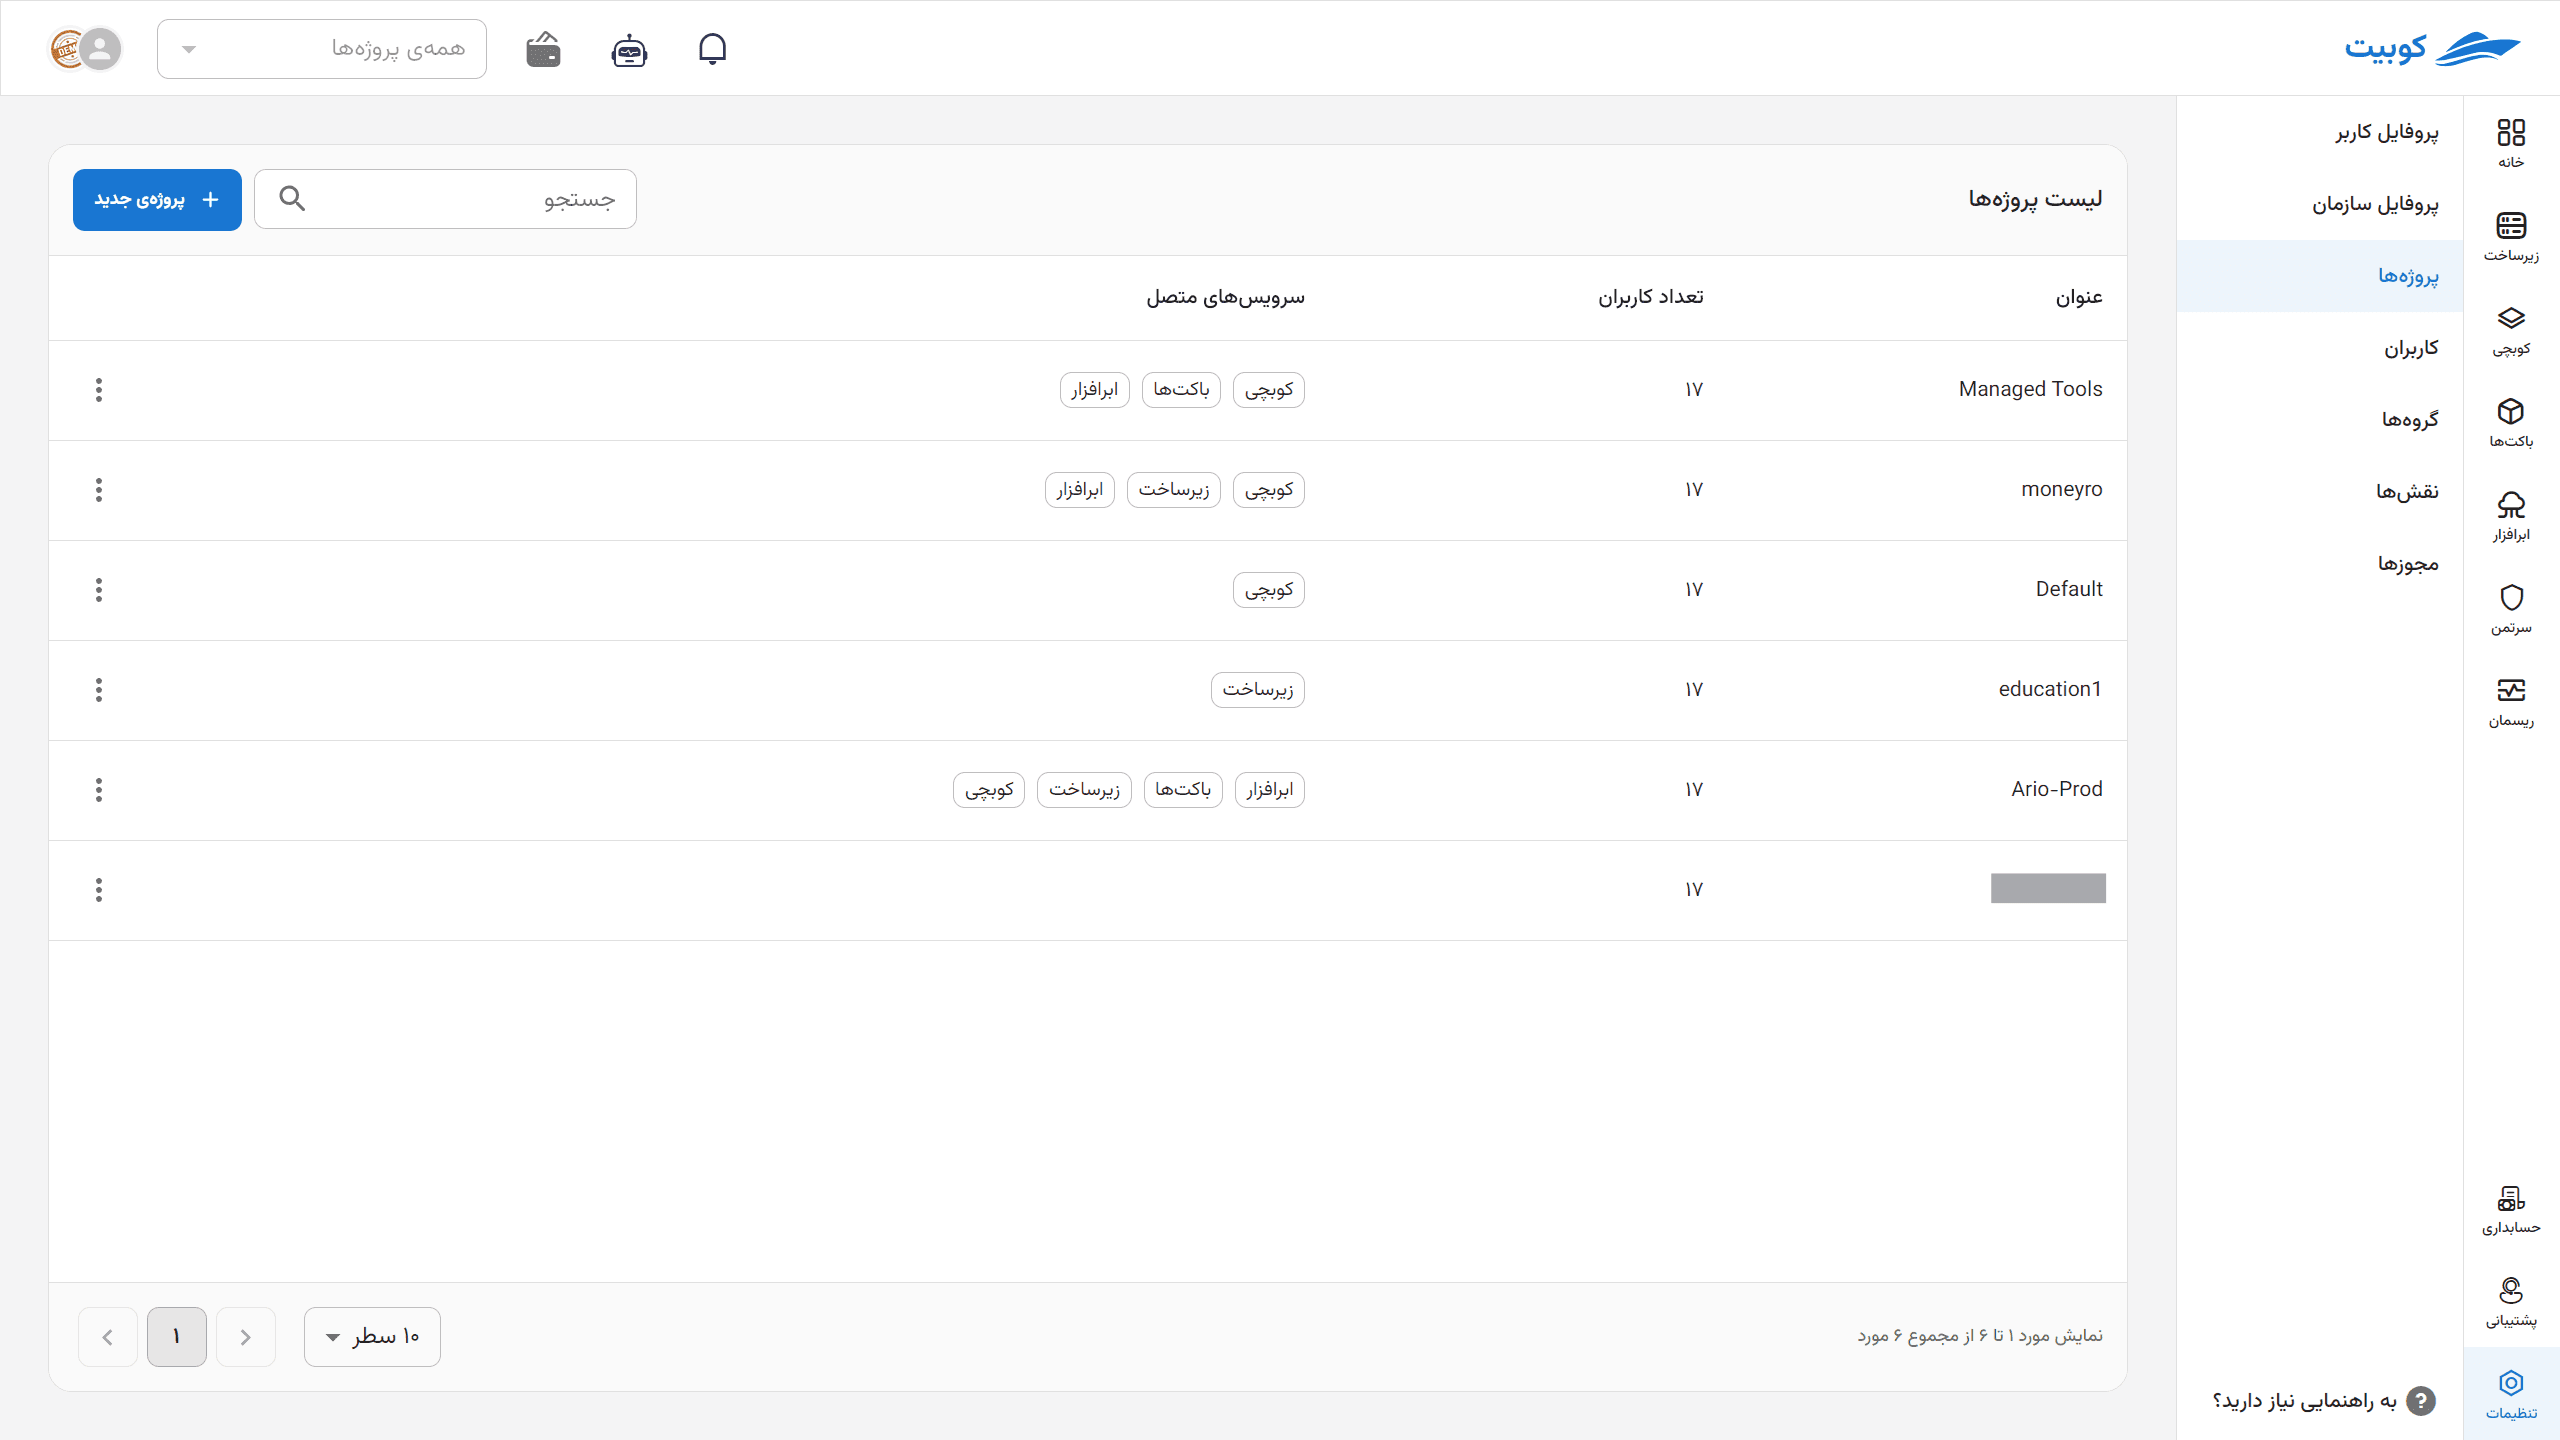Open row actions for moneyro
The width and height of the screenshot is (2560, 1440).
(x=99, y=490)
